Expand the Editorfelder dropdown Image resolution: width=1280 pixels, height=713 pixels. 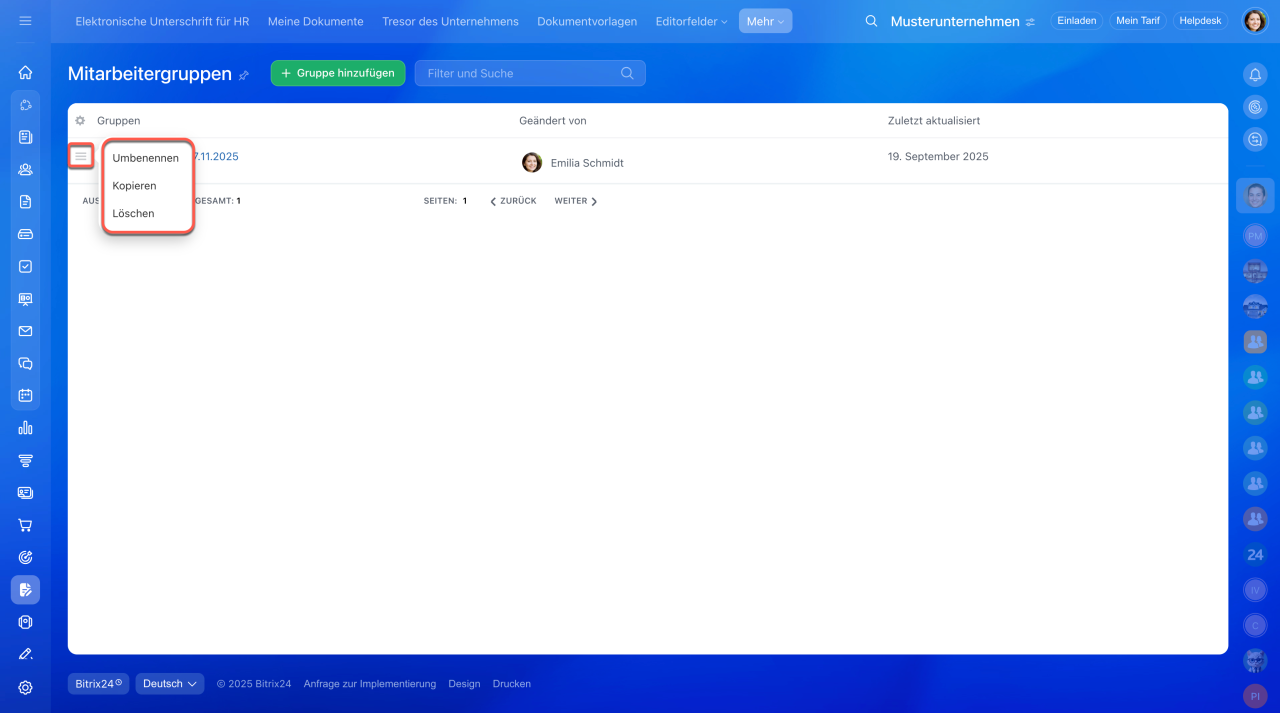pos(691,21)
